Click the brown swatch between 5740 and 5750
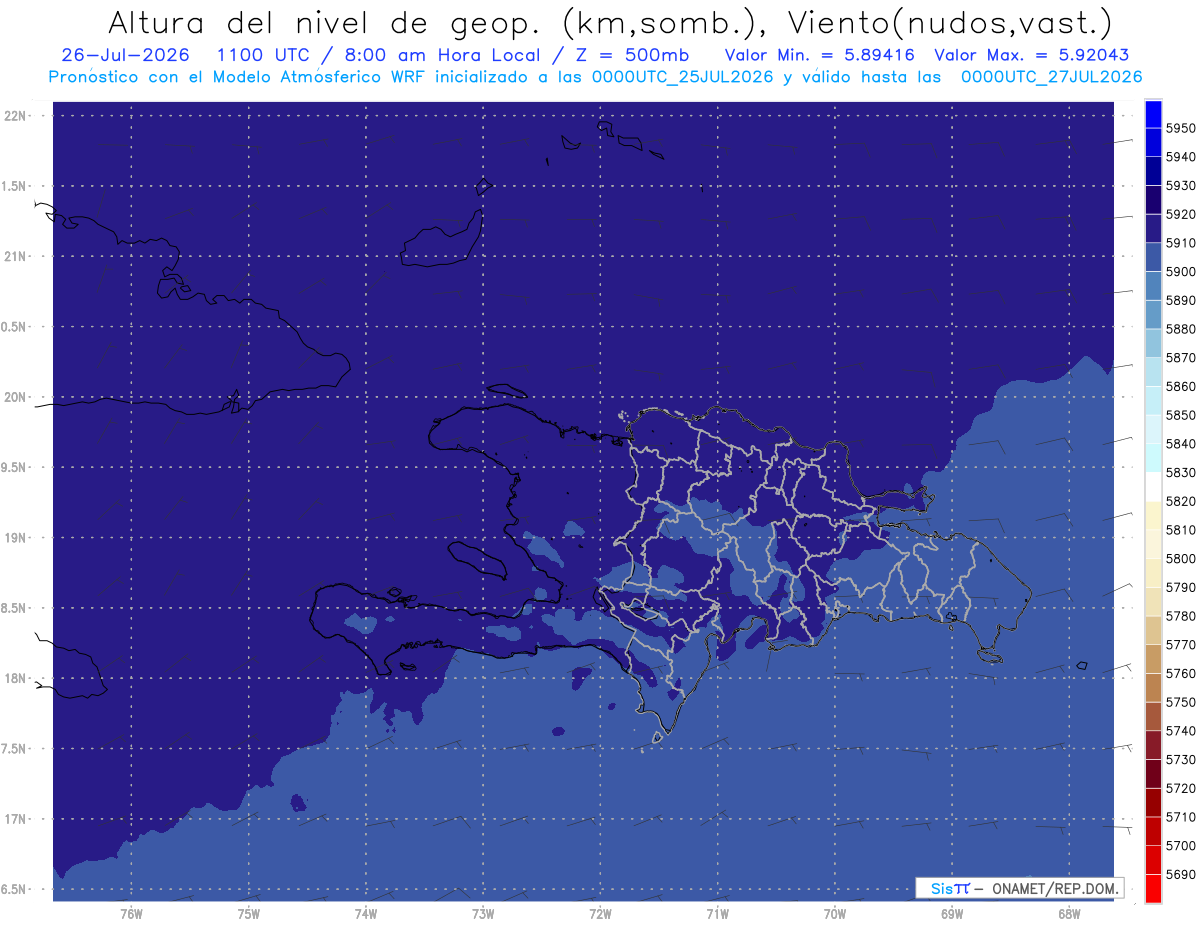1200x927 pixels. [x=1153, y=716]
